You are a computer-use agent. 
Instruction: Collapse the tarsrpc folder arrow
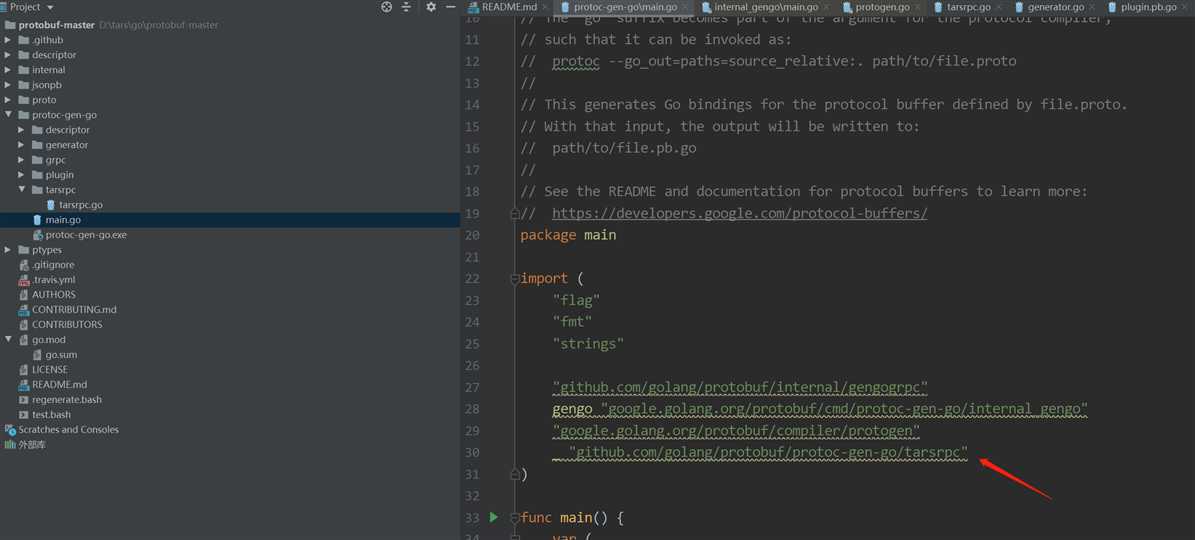[22, 190]
